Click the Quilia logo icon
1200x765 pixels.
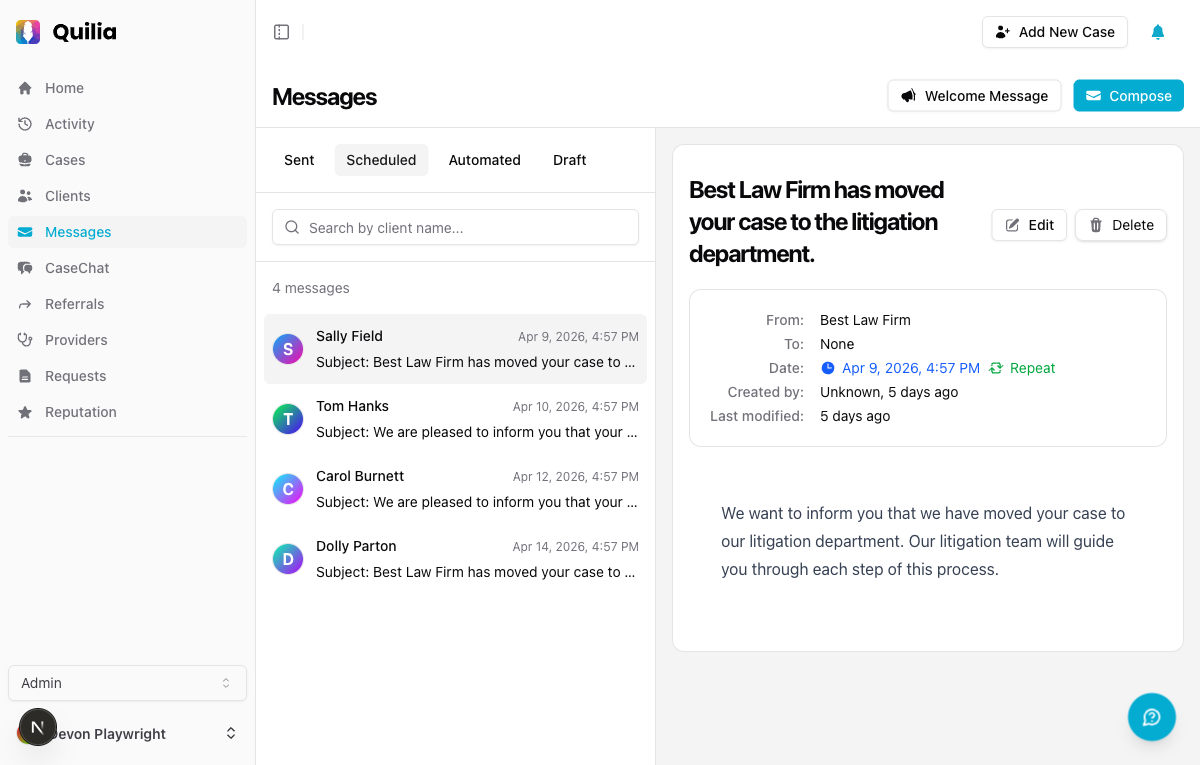[x=28, y=32]
